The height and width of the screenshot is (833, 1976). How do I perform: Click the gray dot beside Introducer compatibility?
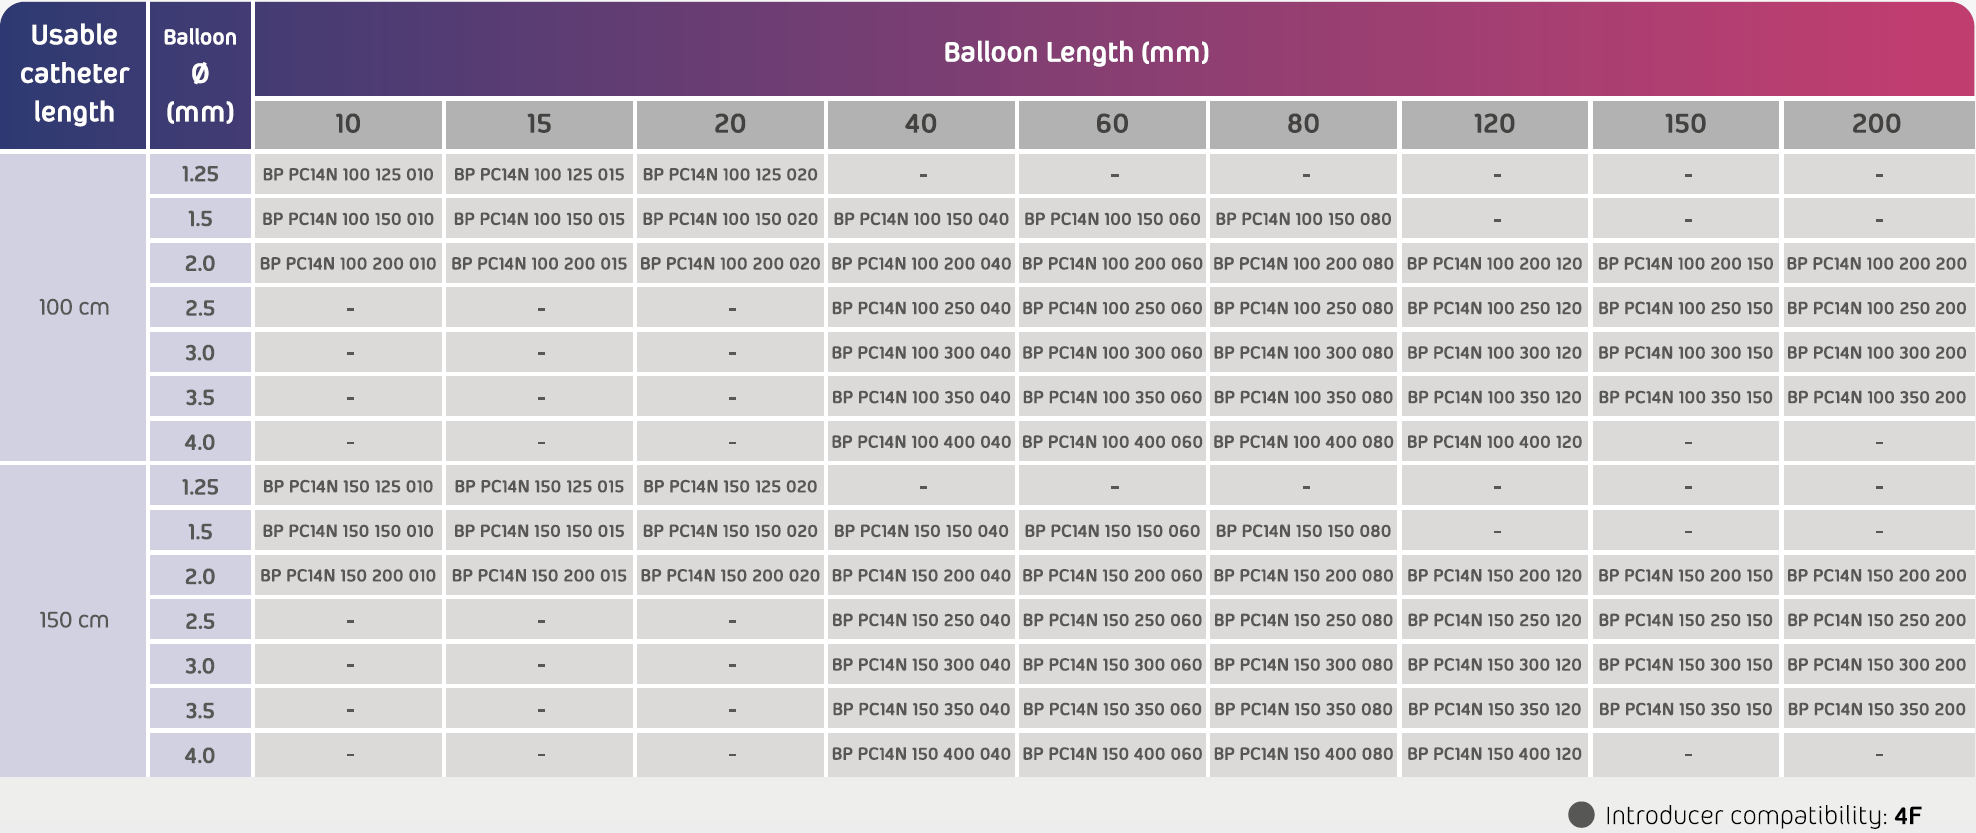1581,815
